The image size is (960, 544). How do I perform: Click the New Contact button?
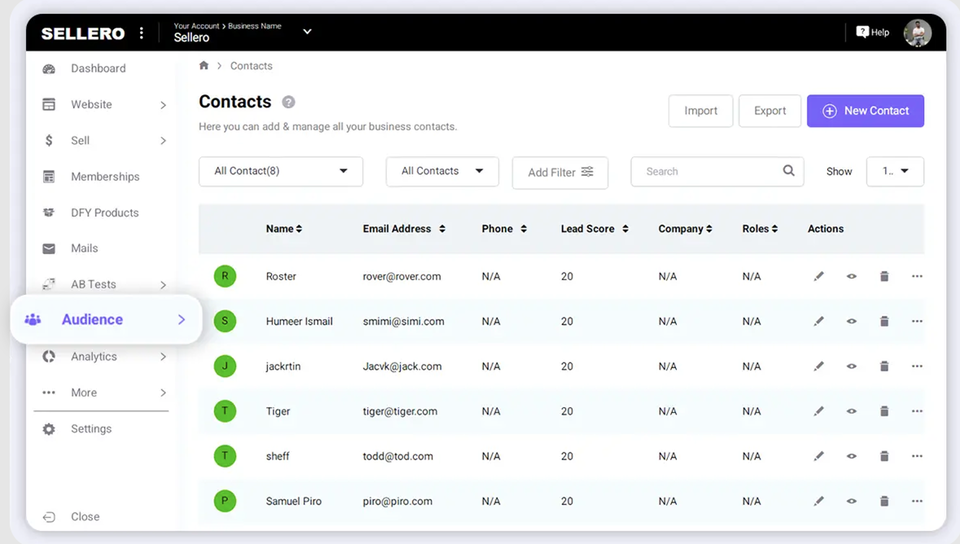click(x=865, y=111)
